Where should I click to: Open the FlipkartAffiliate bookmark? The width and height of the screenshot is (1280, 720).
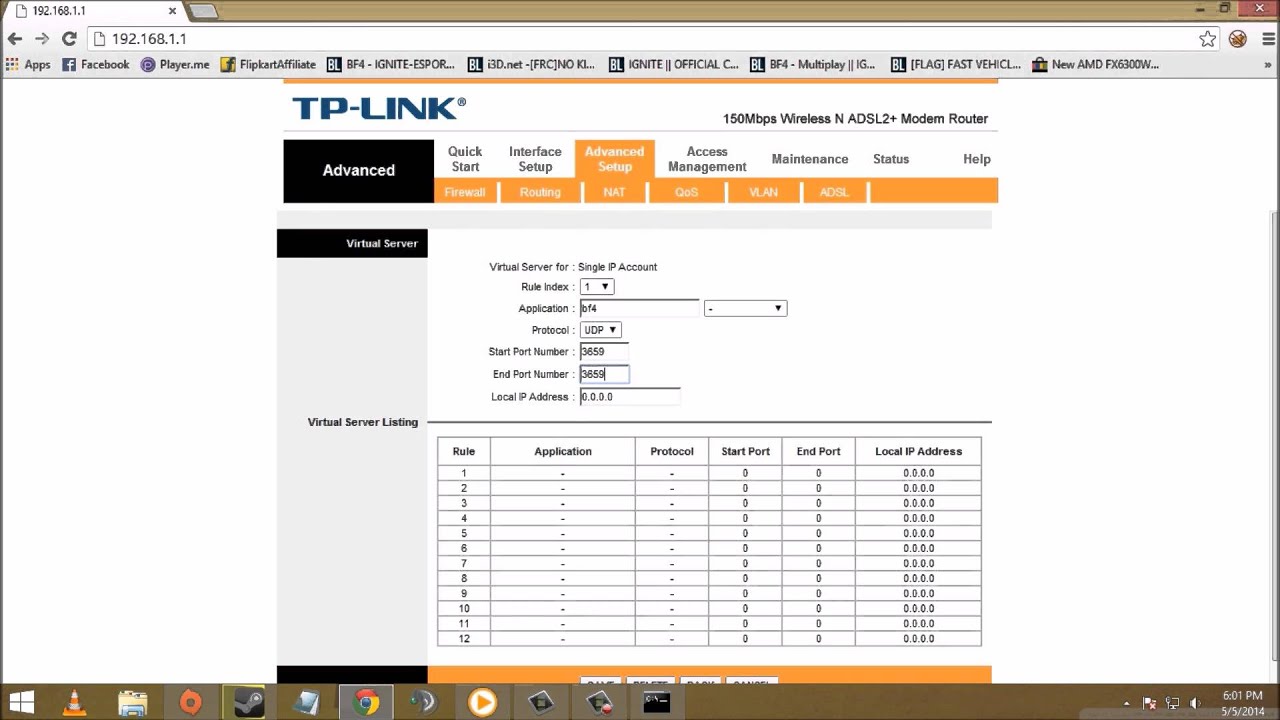coord(268,64)
